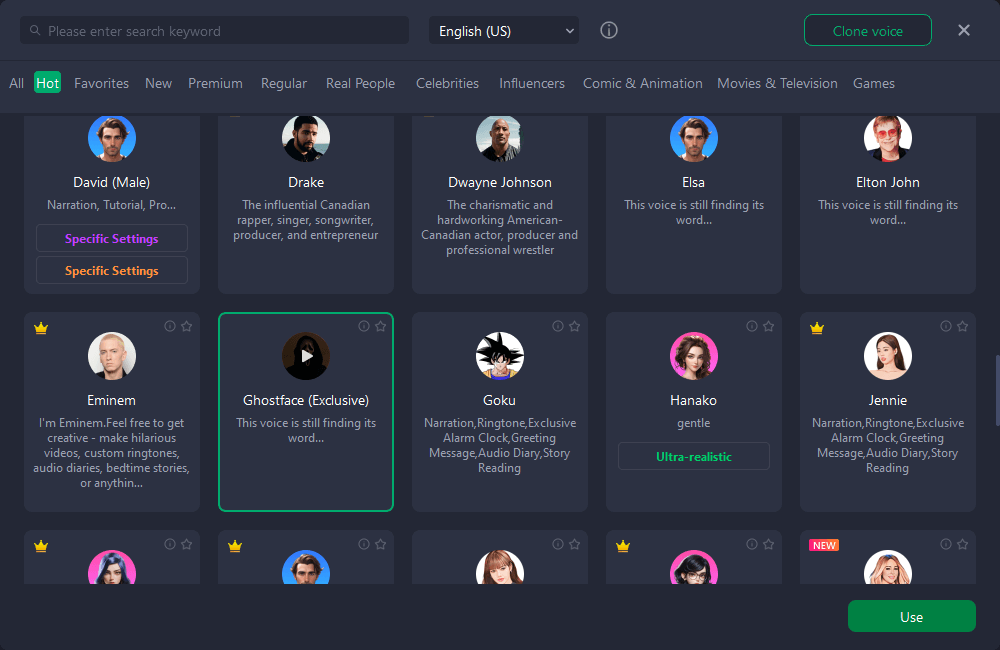Open the info icon next to language selector
This screenshot has height=650, width=1000.
(609, 31)
